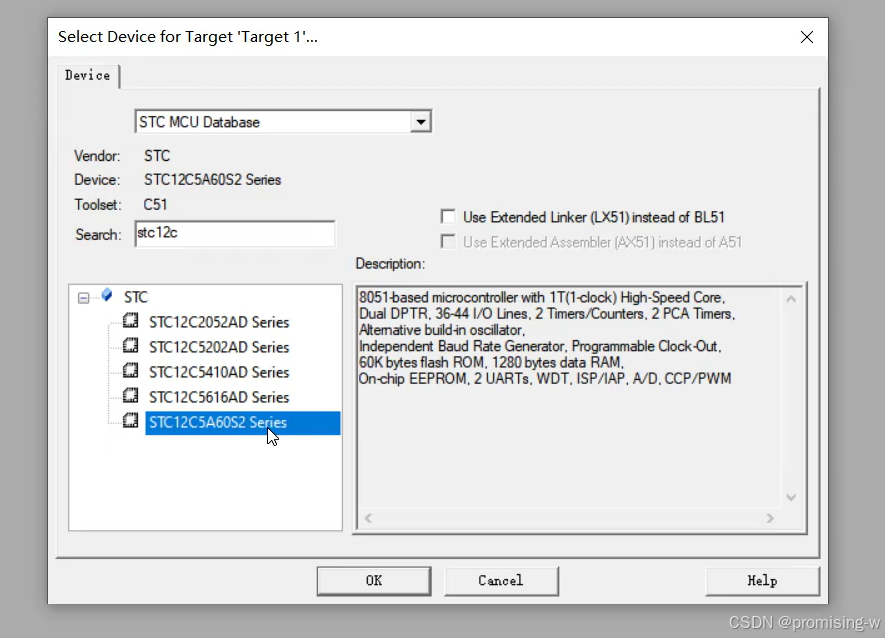This screenshot has height=638, width=885.
Task: Confirm selection with OK button
Action: (x=374, y=580)
